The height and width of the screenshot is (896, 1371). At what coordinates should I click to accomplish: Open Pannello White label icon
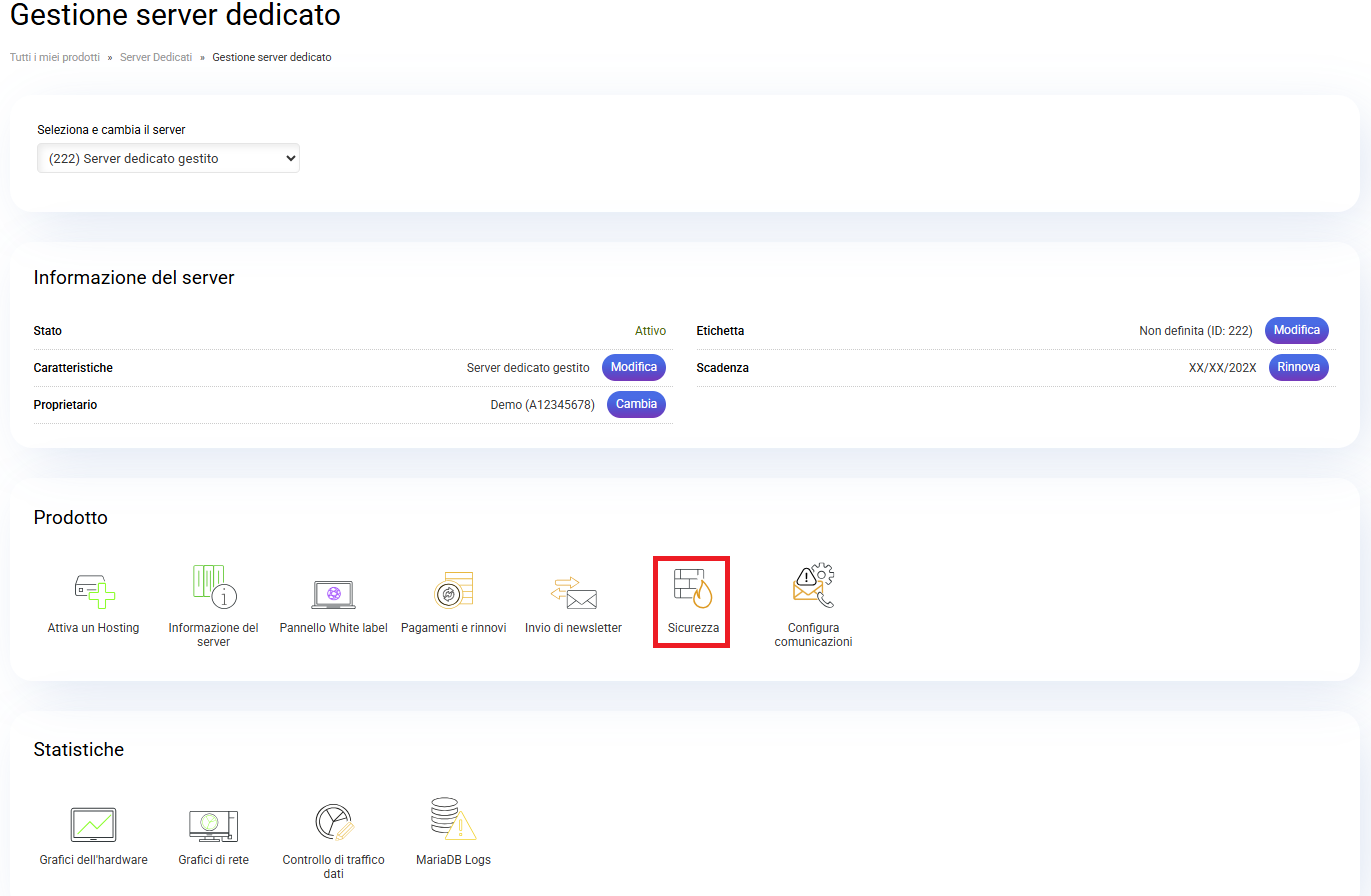point(333,593)
